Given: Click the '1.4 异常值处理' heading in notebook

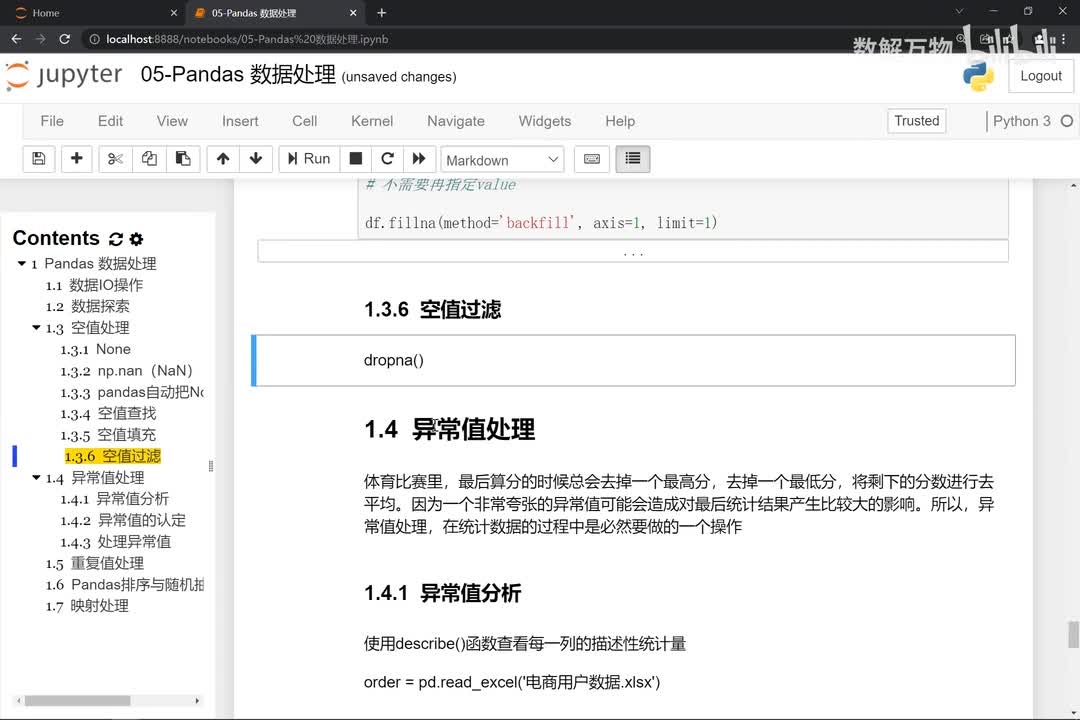Looking at the screenshot, I should [x=450, y=429].
